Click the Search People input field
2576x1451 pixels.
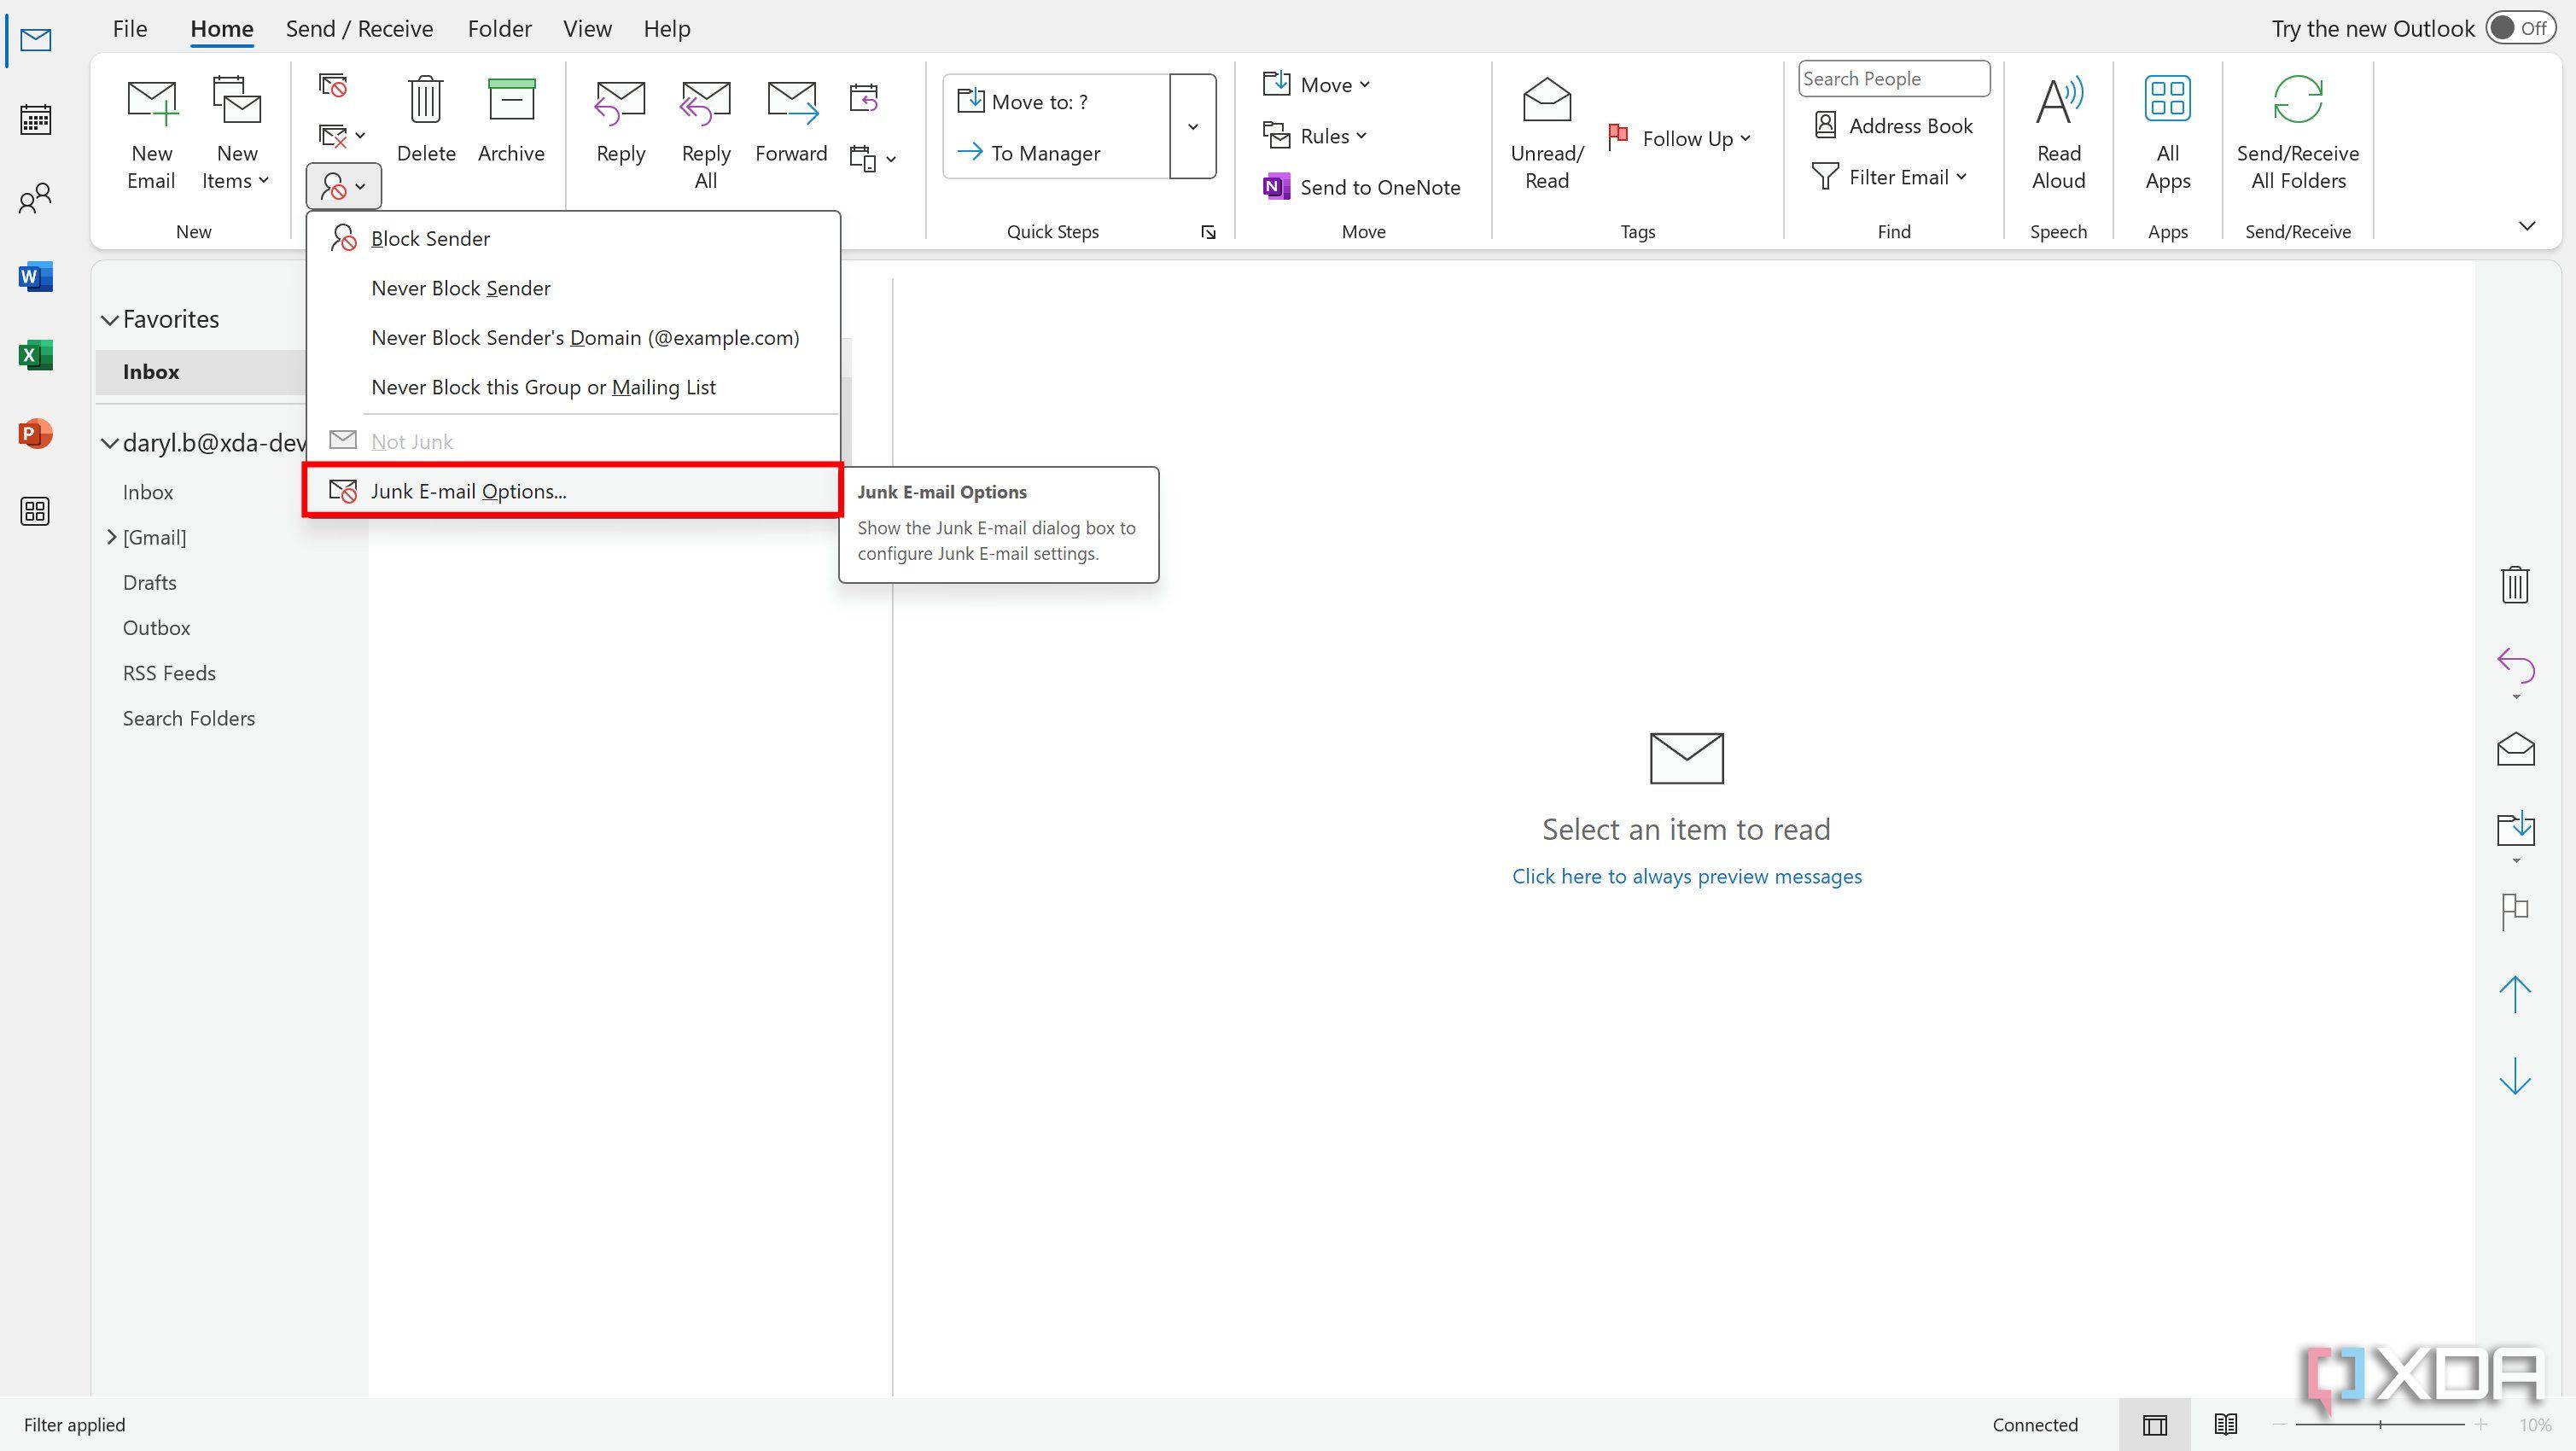tap(1892, 78)
